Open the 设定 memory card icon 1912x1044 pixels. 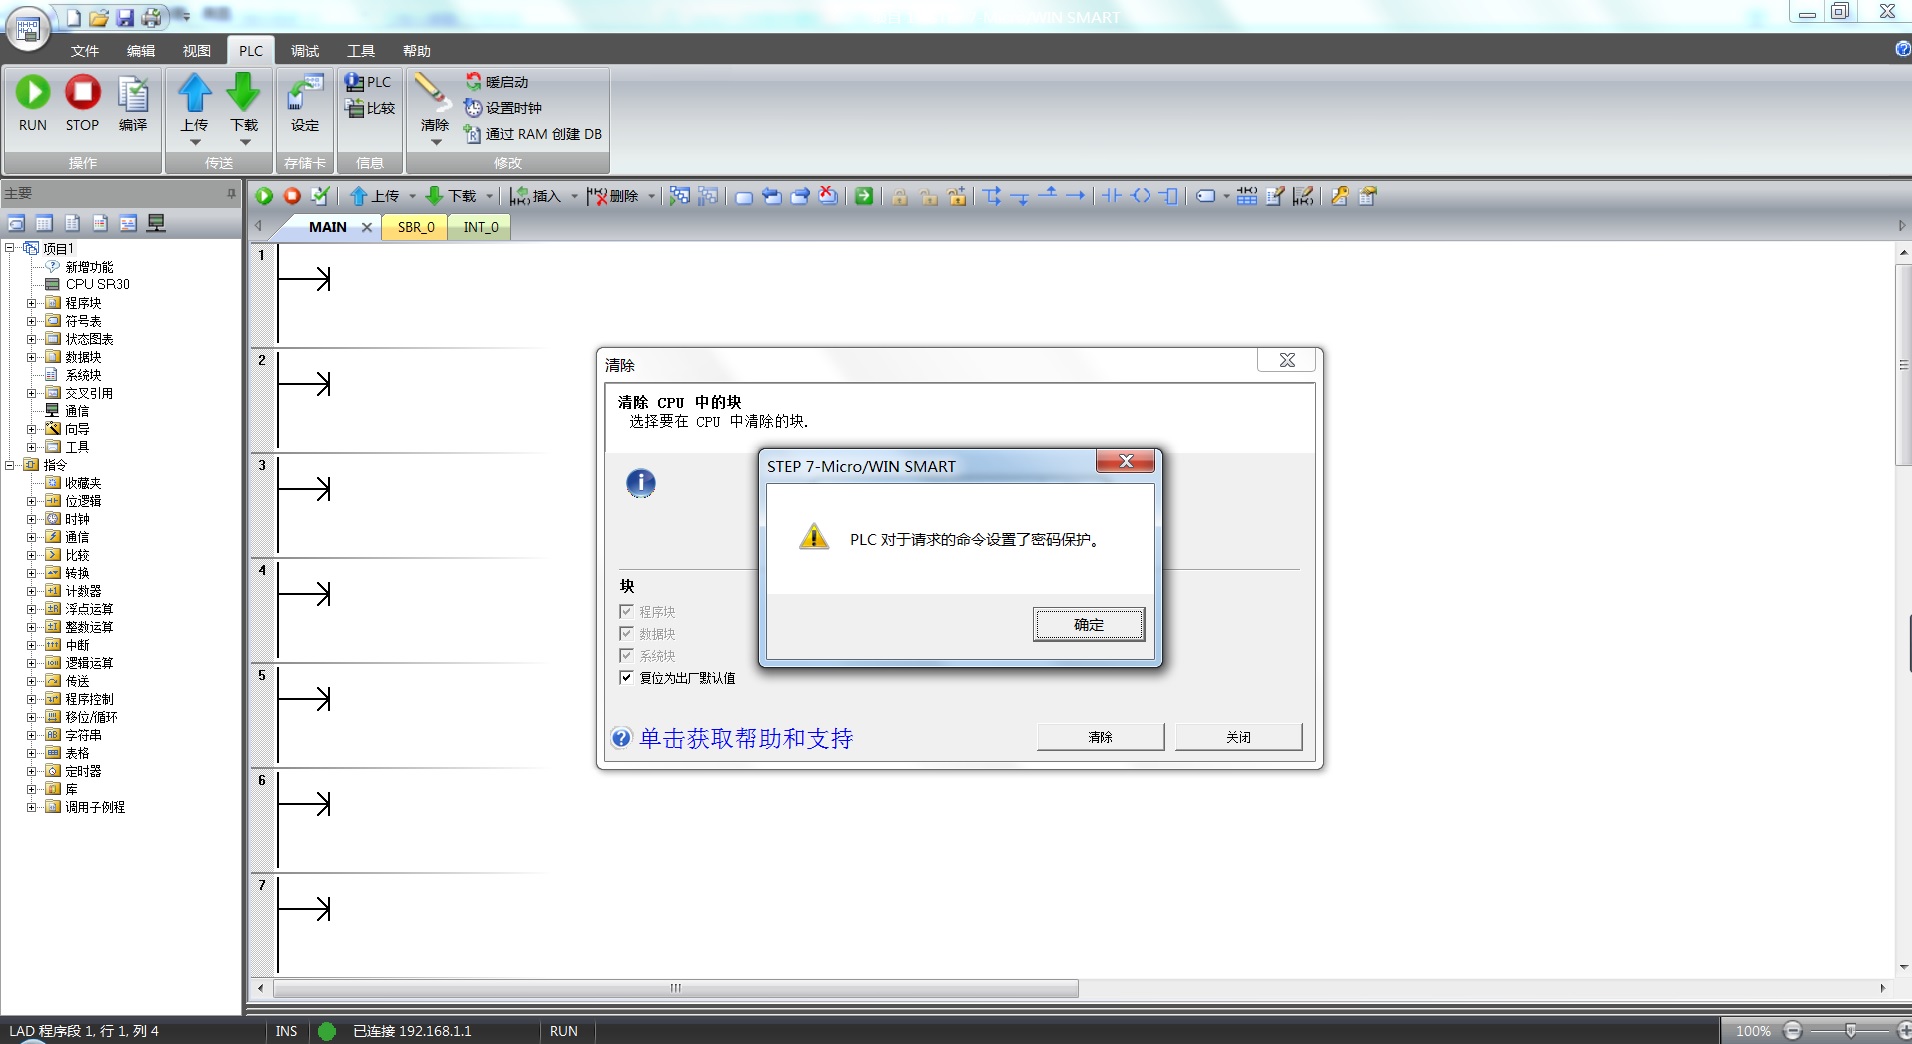(305, 95)
